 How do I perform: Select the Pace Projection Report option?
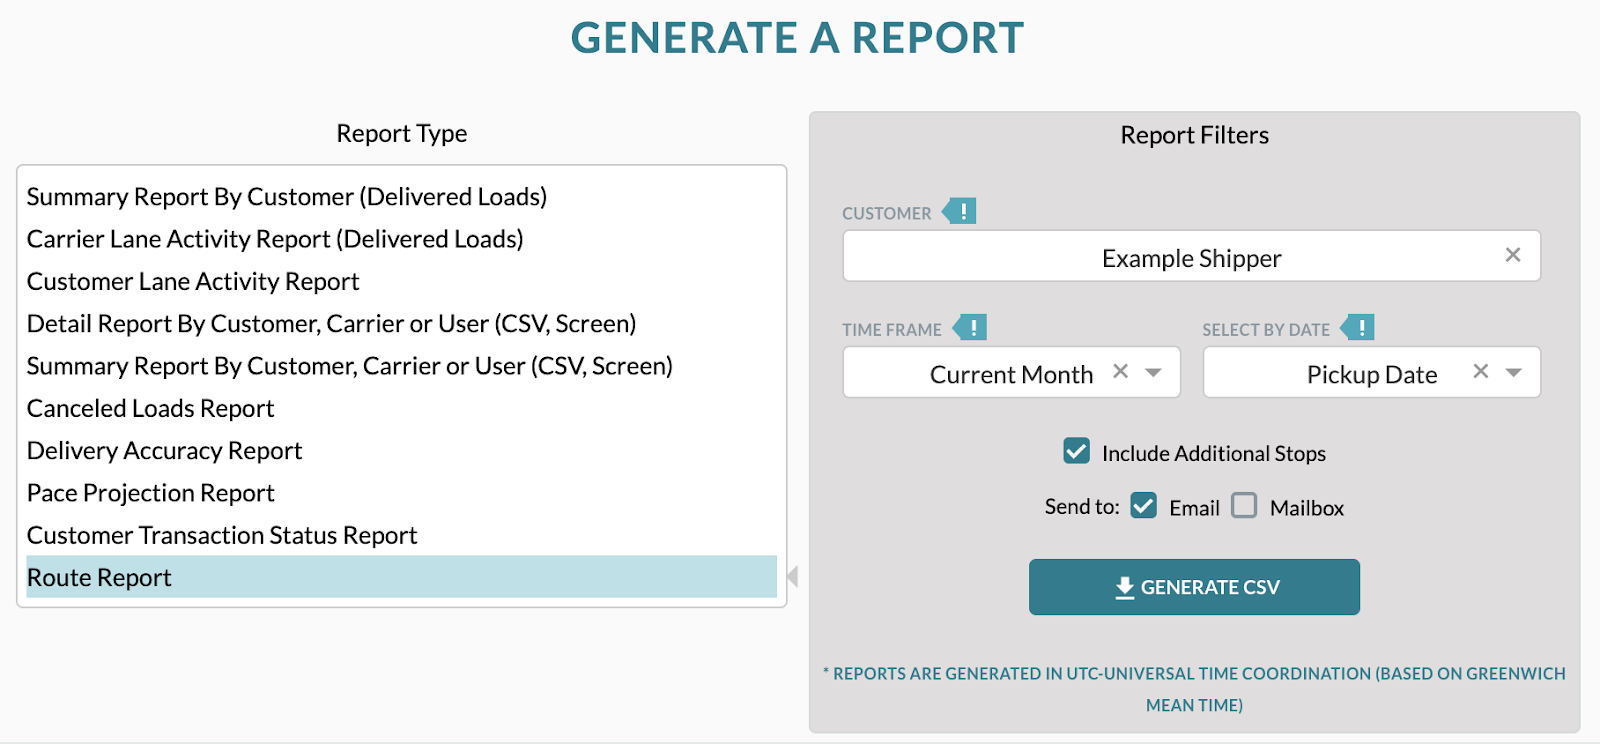(150, 492)
